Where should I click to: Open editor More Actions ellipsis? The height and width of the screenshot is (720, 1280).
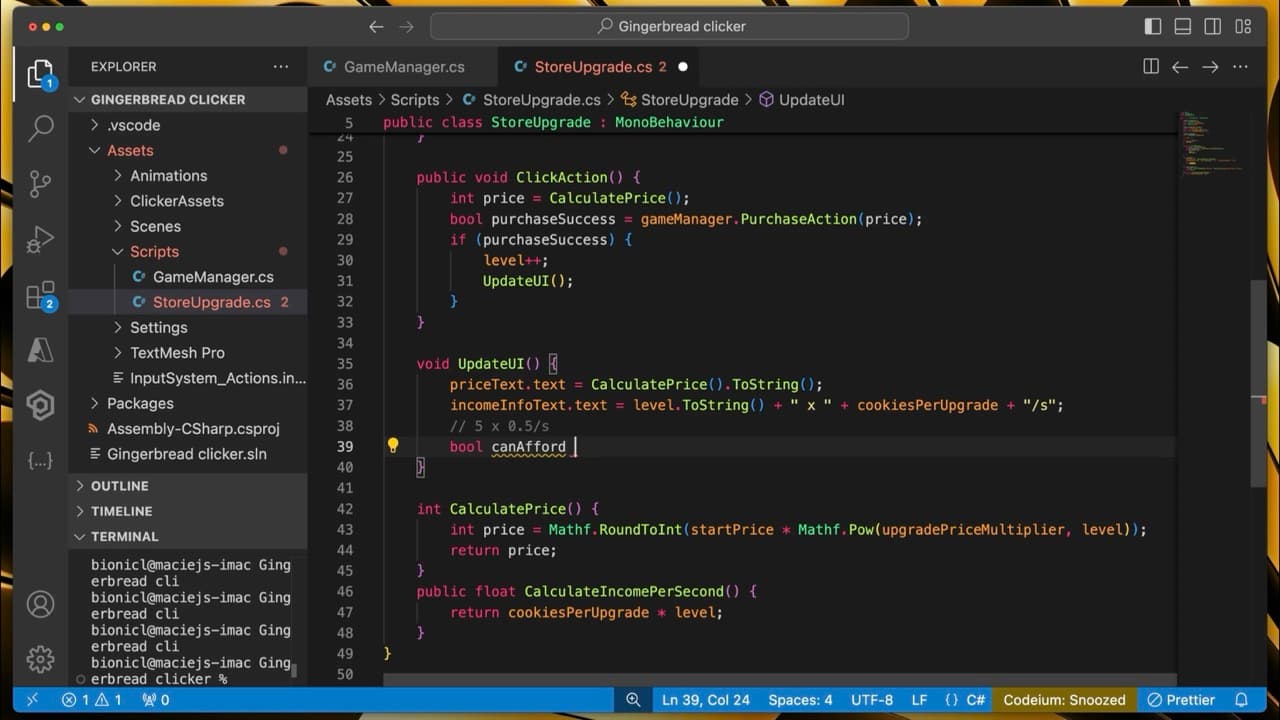[x=1241, y=67]
